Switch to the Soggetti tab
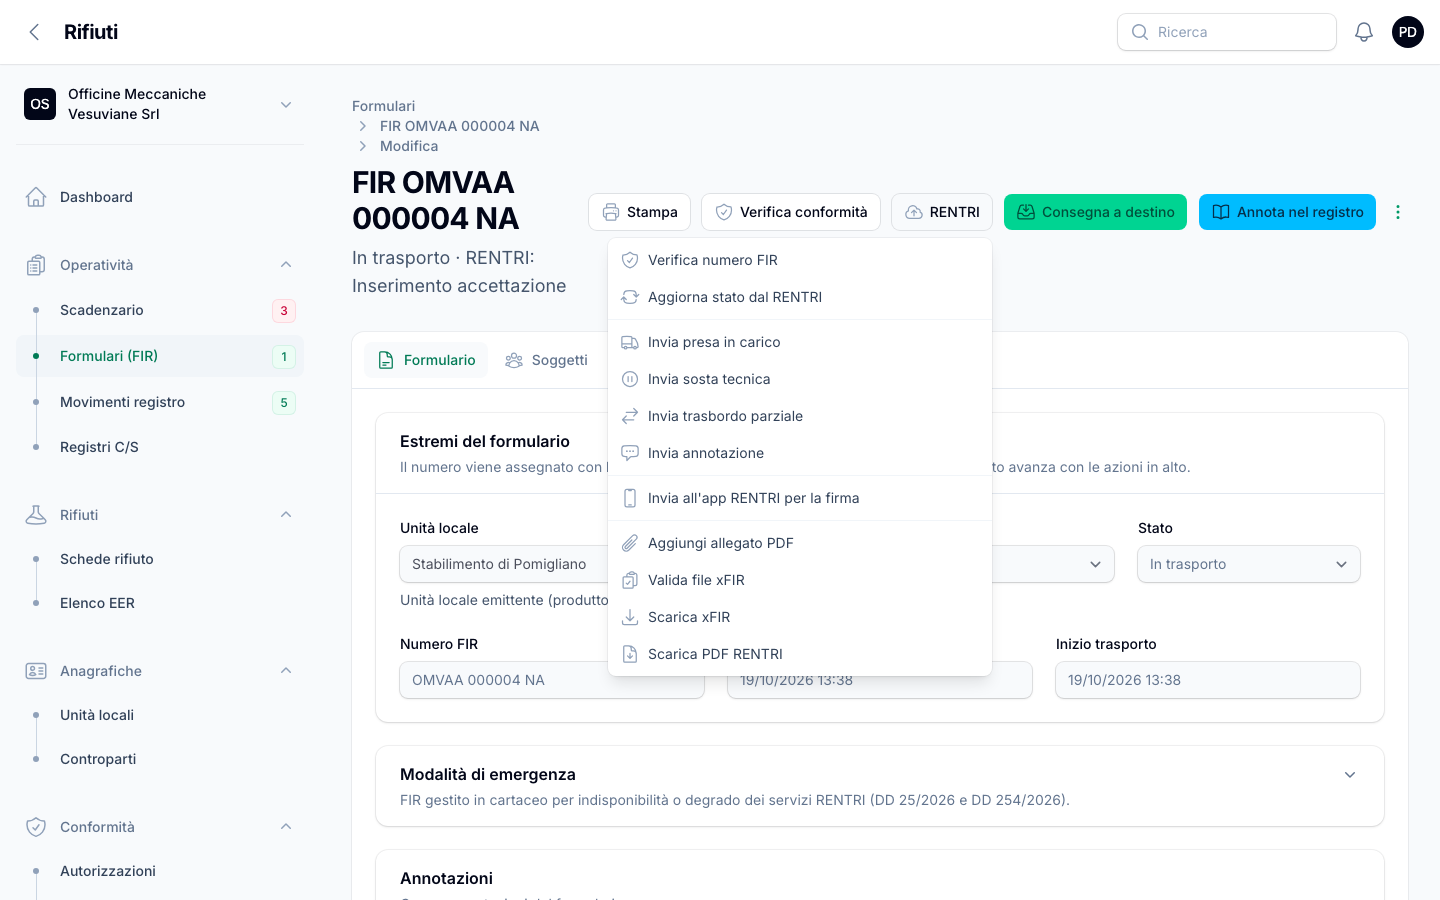 546,360
